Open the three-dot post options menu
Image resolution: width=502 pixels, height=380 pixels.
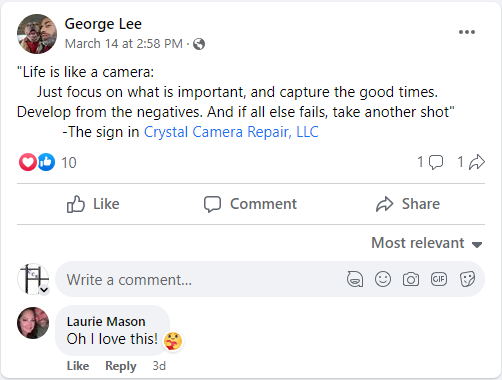point(467,32)
